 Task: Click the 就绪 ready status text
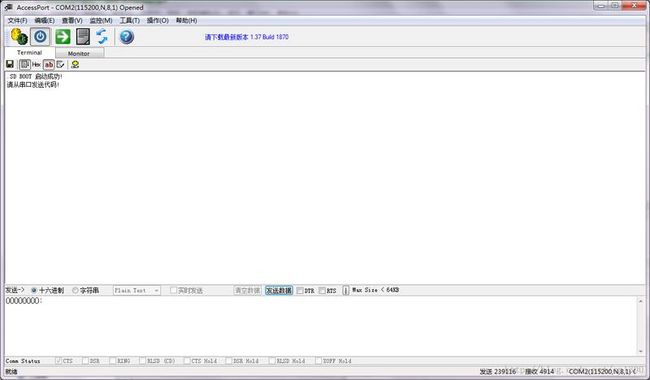[12, 372]
